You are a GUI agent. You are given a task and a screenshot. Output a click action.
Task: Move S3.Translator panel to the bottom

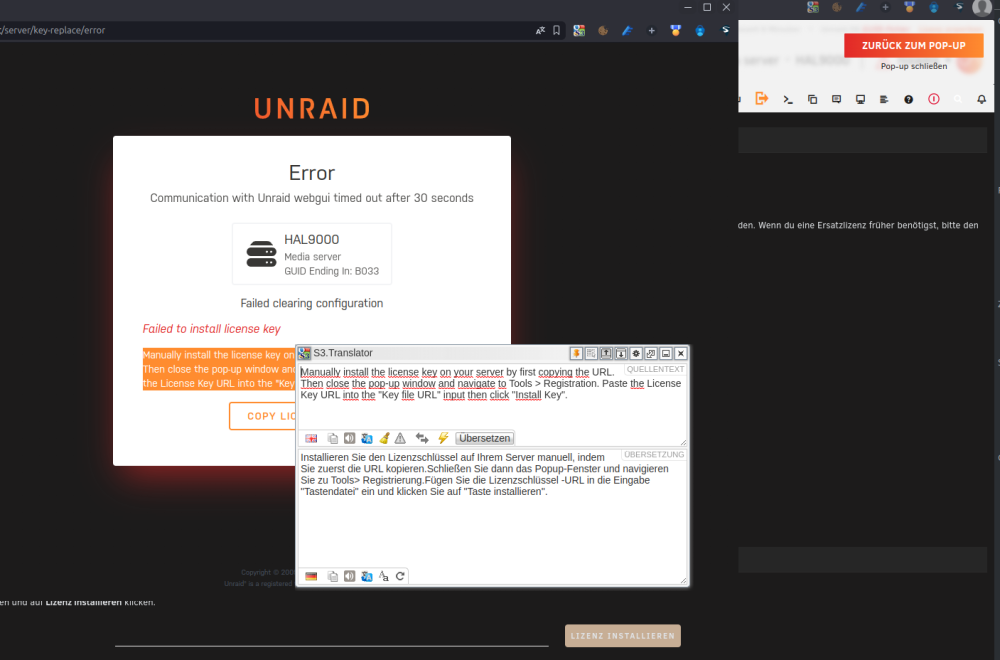tap(621, 353)
